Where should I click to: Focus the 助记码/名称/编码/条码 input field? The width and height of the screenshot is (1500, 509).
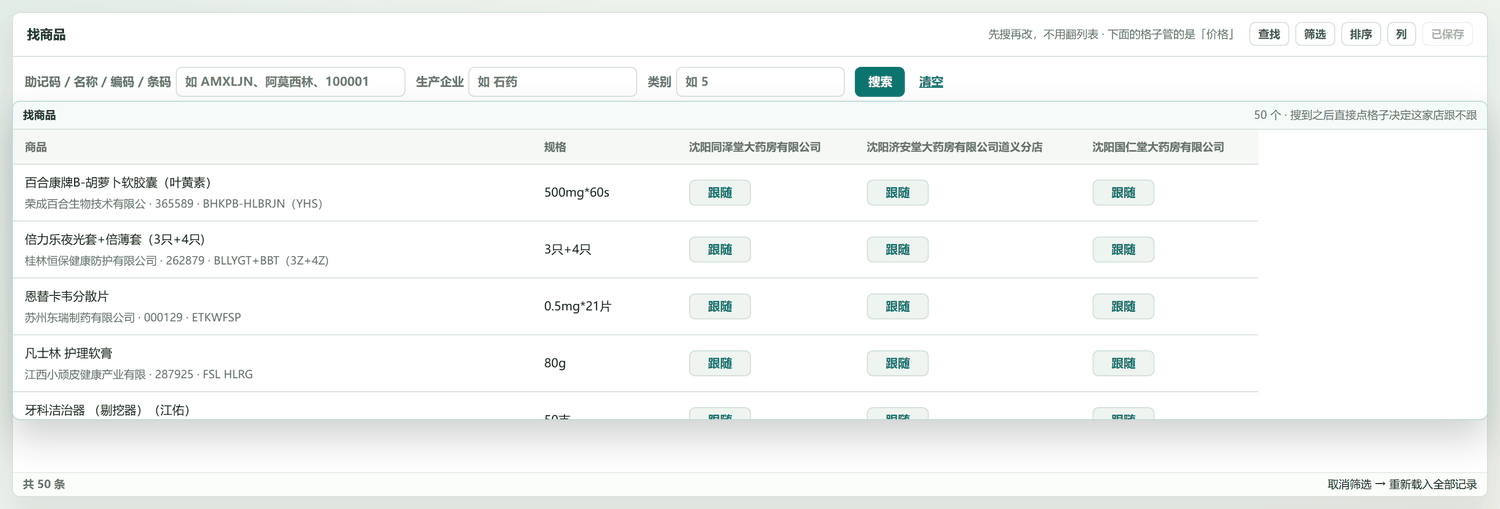point(290,82)
